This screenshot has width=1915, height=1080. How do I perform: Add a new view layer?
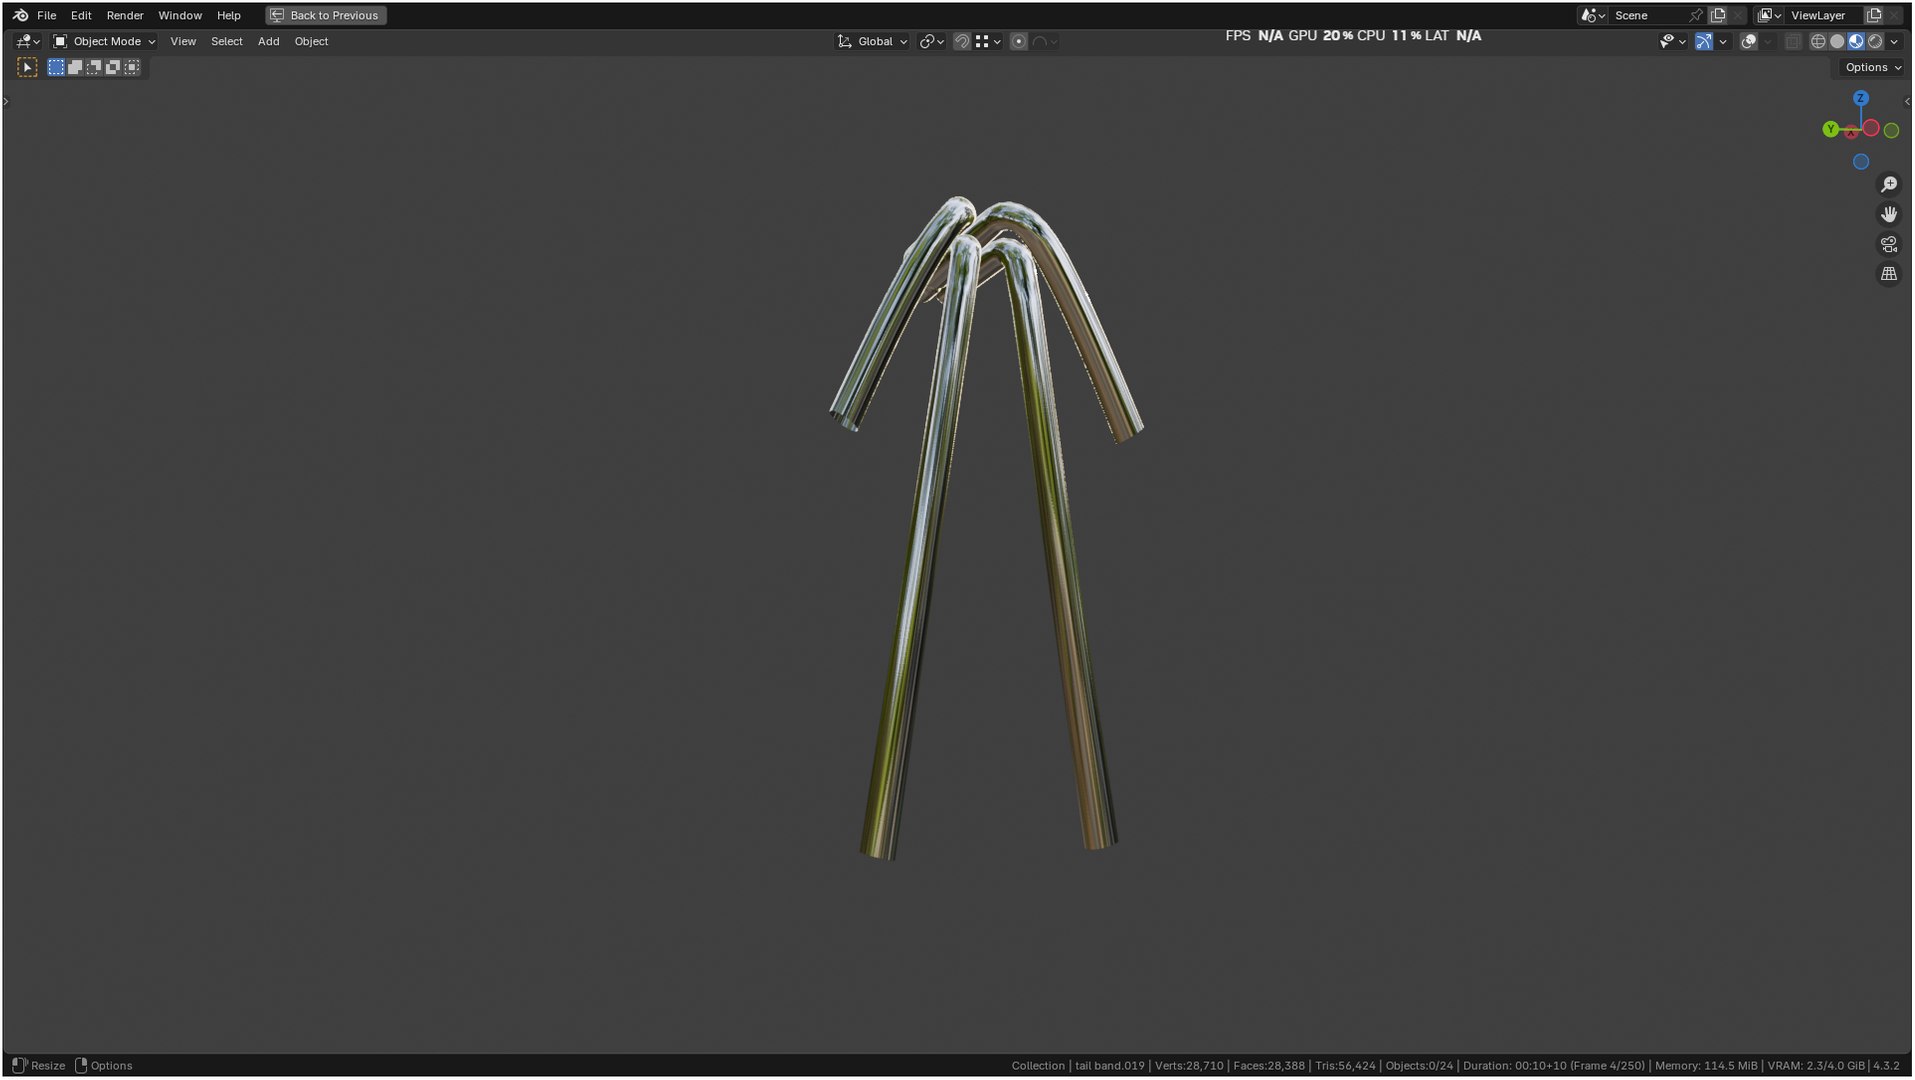click(x=1874, y=15)
